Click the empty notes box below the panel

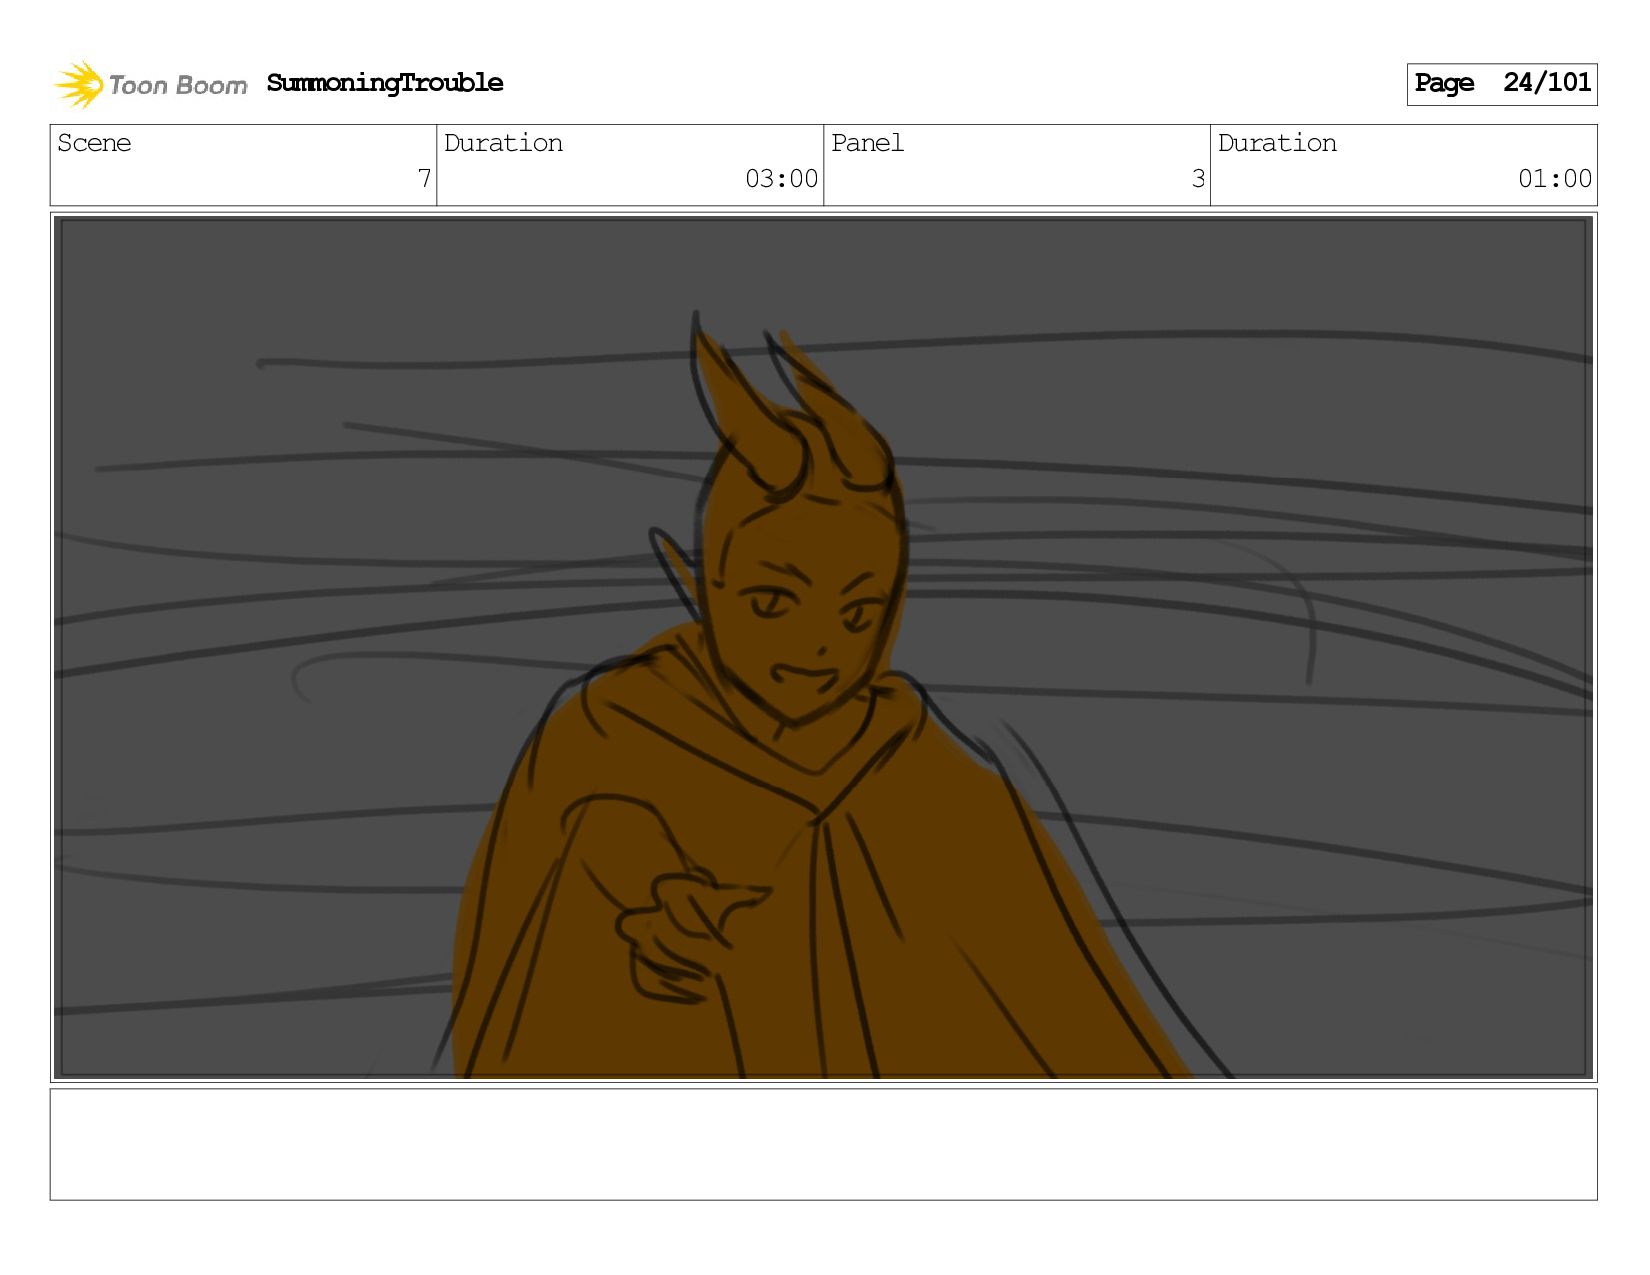823,1144
